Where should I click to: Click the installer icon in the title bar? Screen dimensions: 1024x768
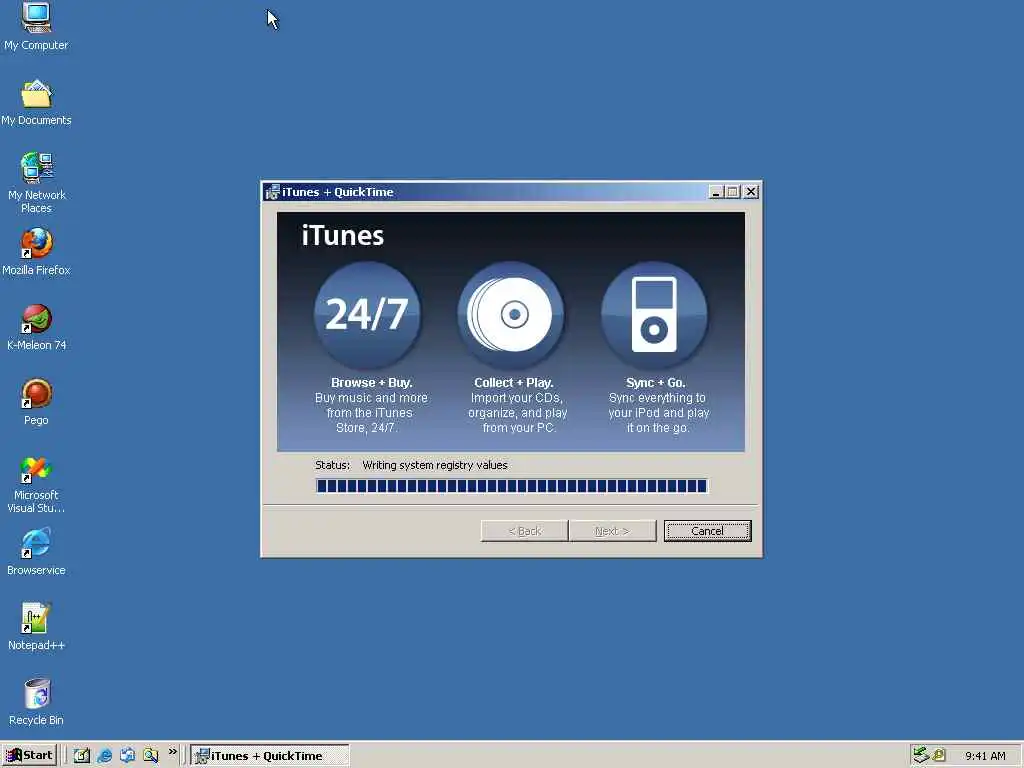pos(272,192)
